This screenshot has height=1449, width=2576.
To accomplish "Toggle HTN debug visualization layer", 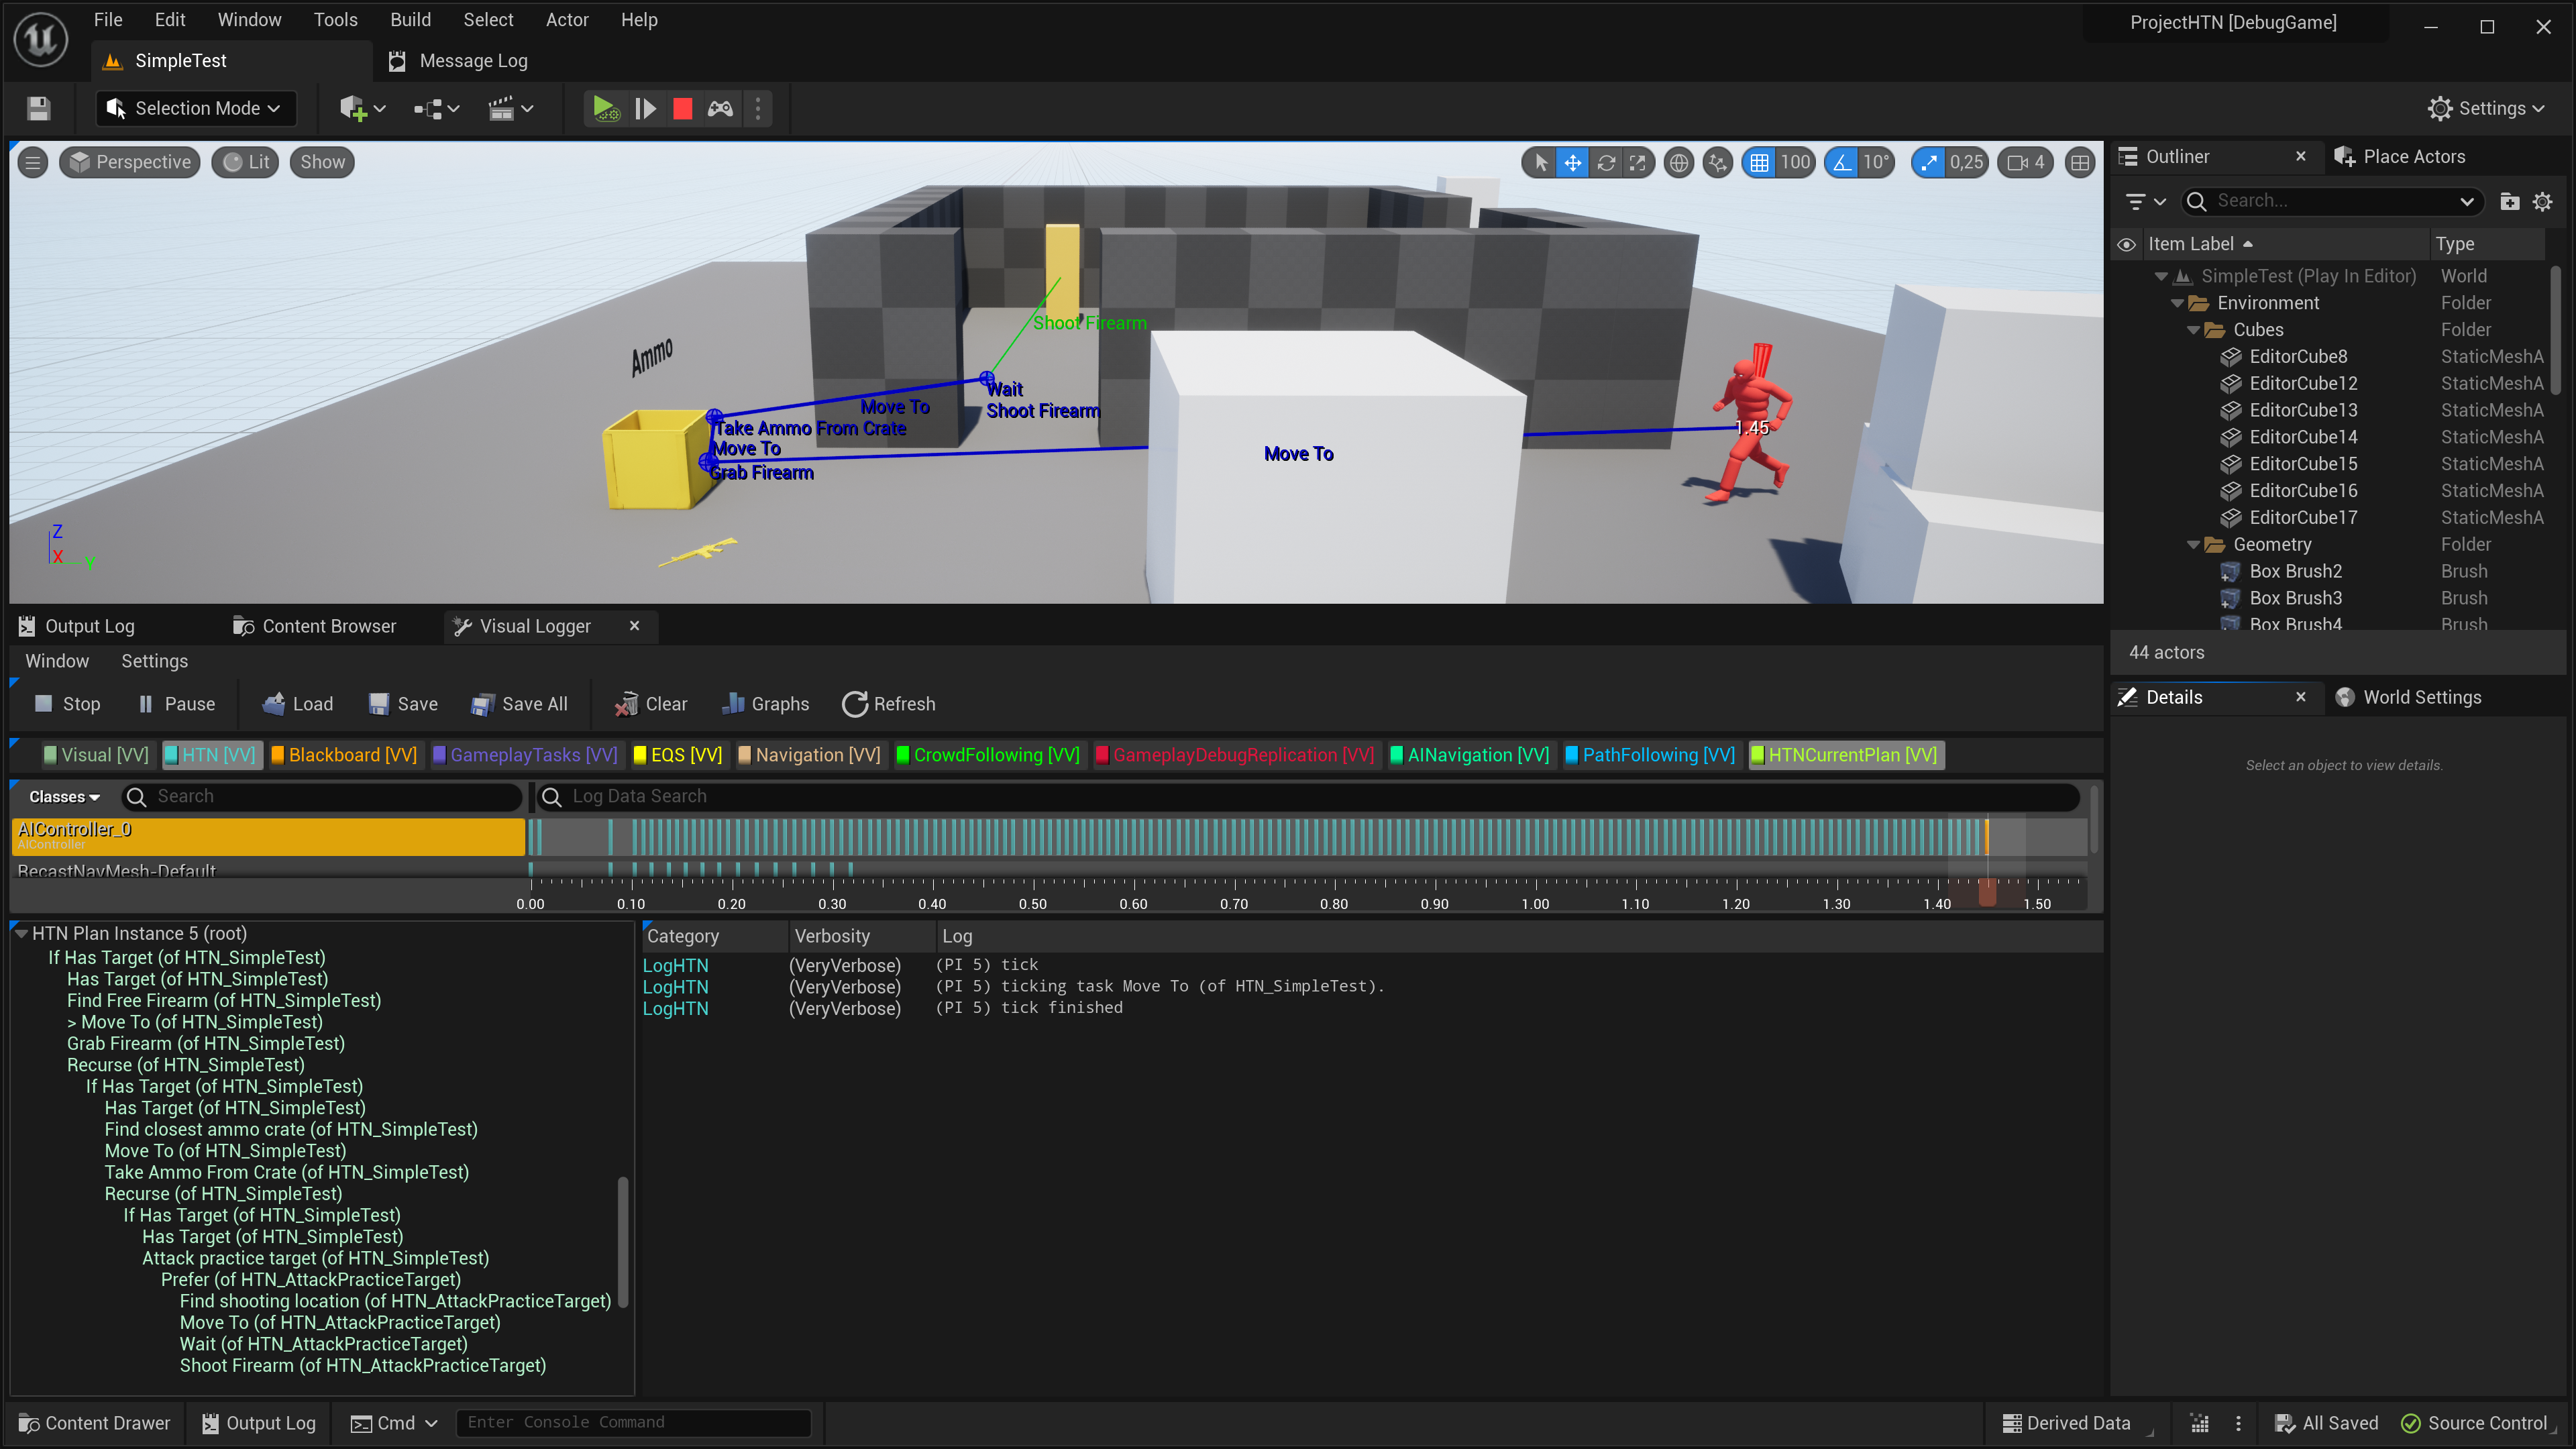I will point(212,755).
